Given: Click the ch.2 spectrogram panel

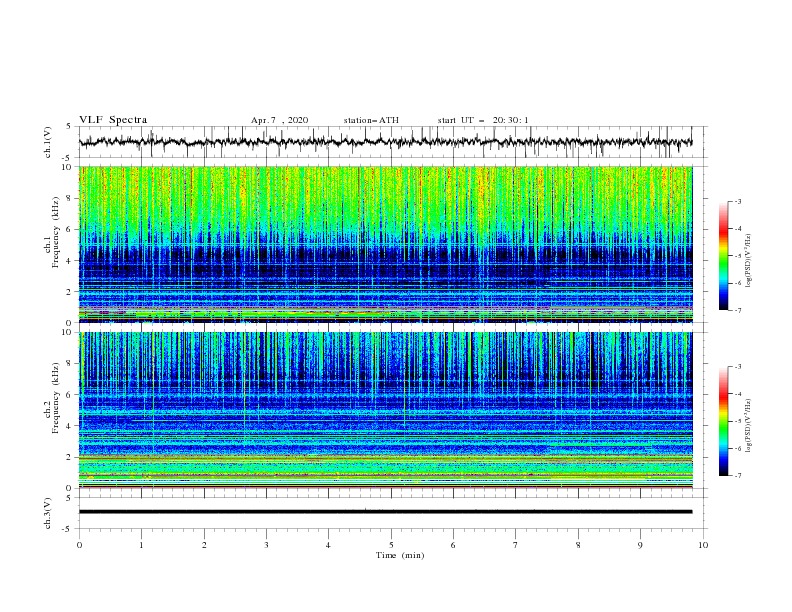Looking at the screenshot, I should [x=385, y=410].
